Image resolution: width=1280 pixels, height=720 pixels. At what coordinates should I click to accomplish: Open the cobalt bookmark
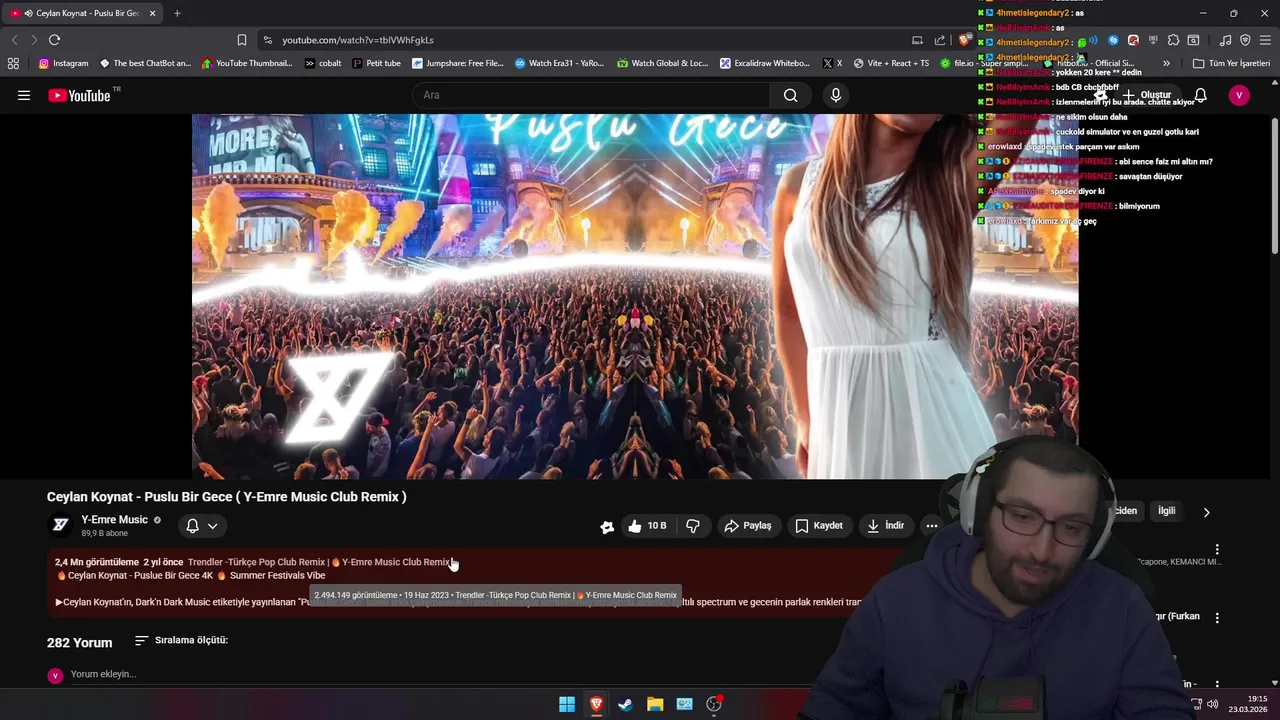point(323,63)
